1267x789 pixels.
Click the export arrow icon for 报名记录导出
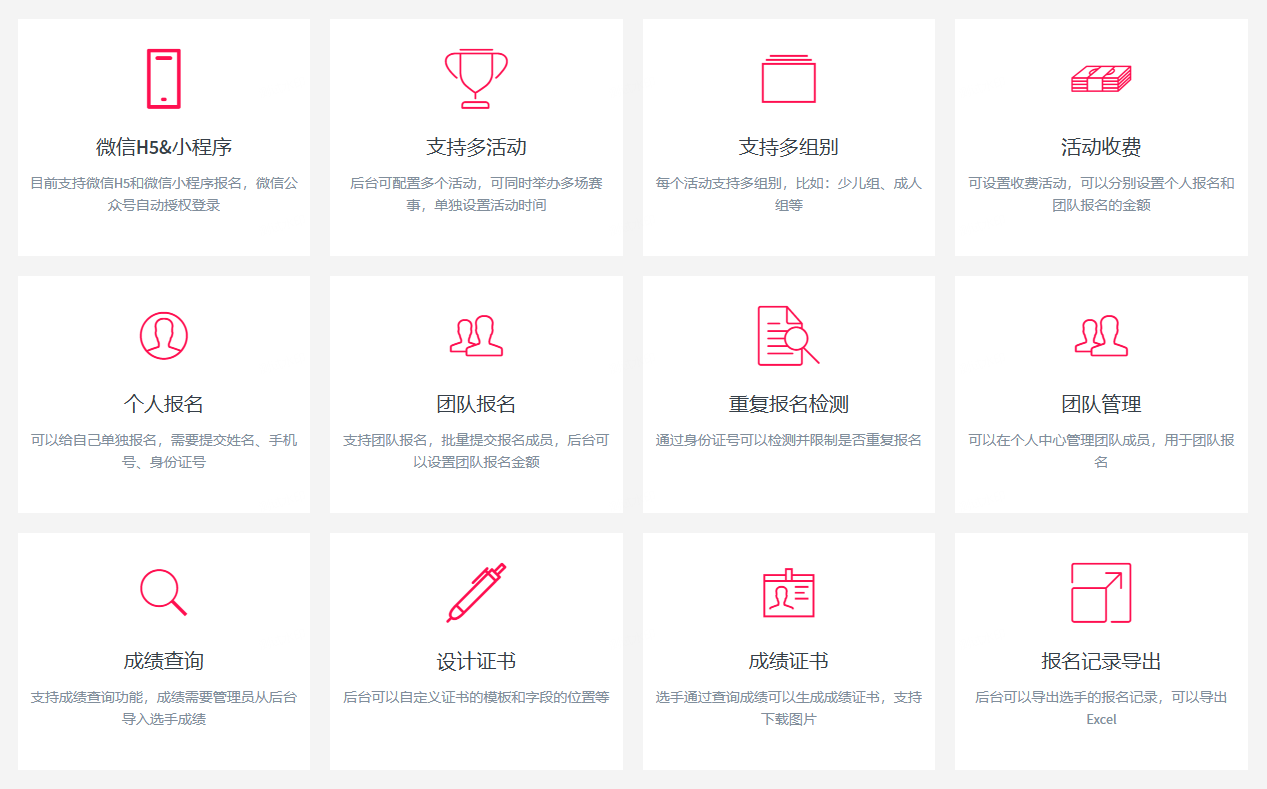(1101, 592)
